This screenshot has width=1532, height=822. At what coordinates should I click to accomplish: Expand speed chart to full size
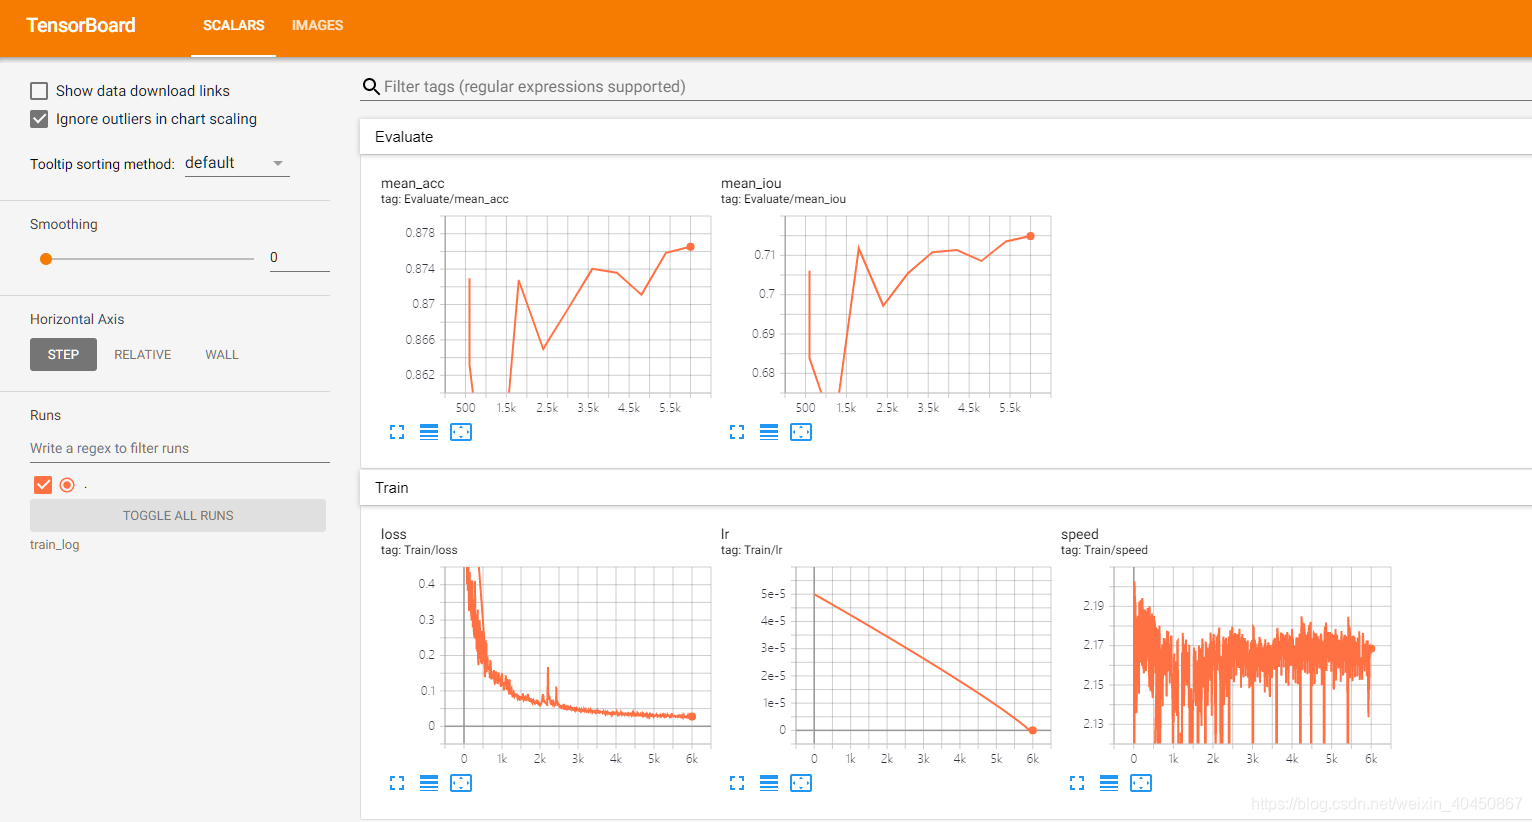click(1077, 783)
